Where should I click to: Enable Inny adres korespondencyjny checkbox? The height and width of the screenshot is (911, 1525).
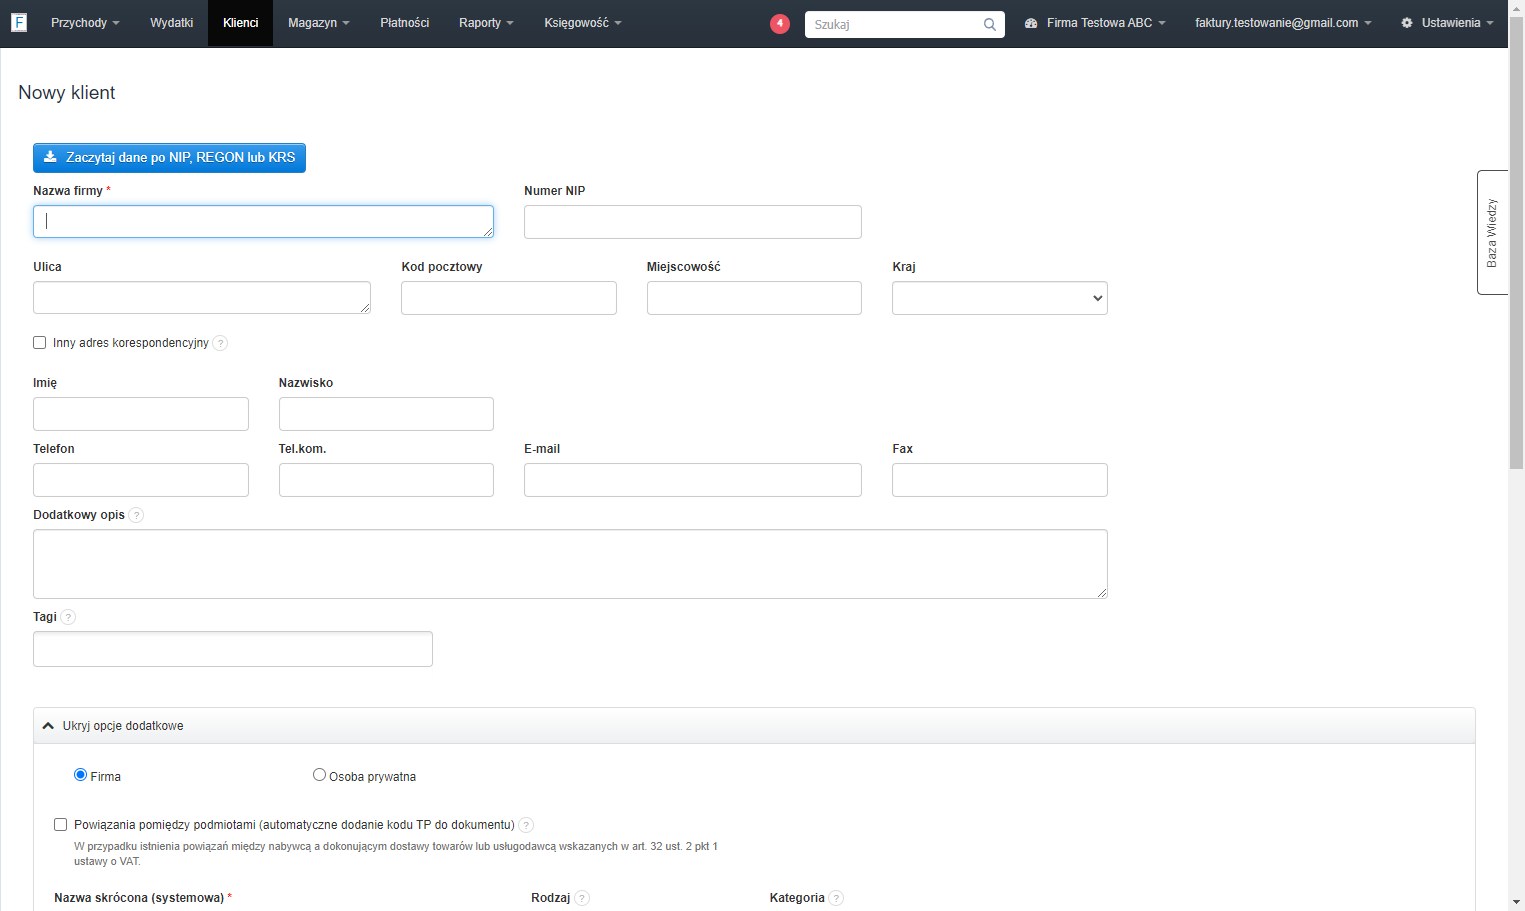(x=40, y=343)
